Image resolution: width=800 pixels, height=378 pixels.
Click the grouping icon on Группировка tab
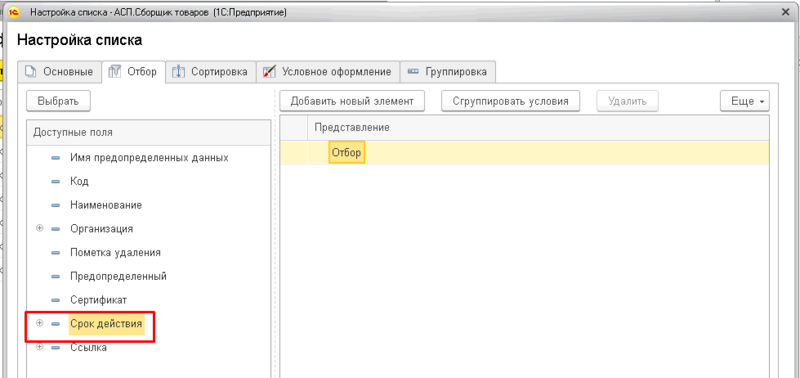click(x=413, y=72)
